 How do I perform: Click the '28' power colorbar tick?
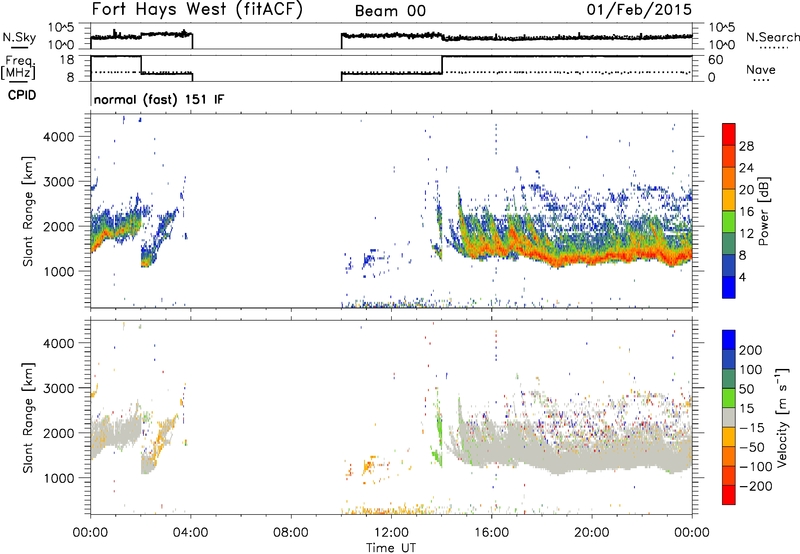pos(746,146)
